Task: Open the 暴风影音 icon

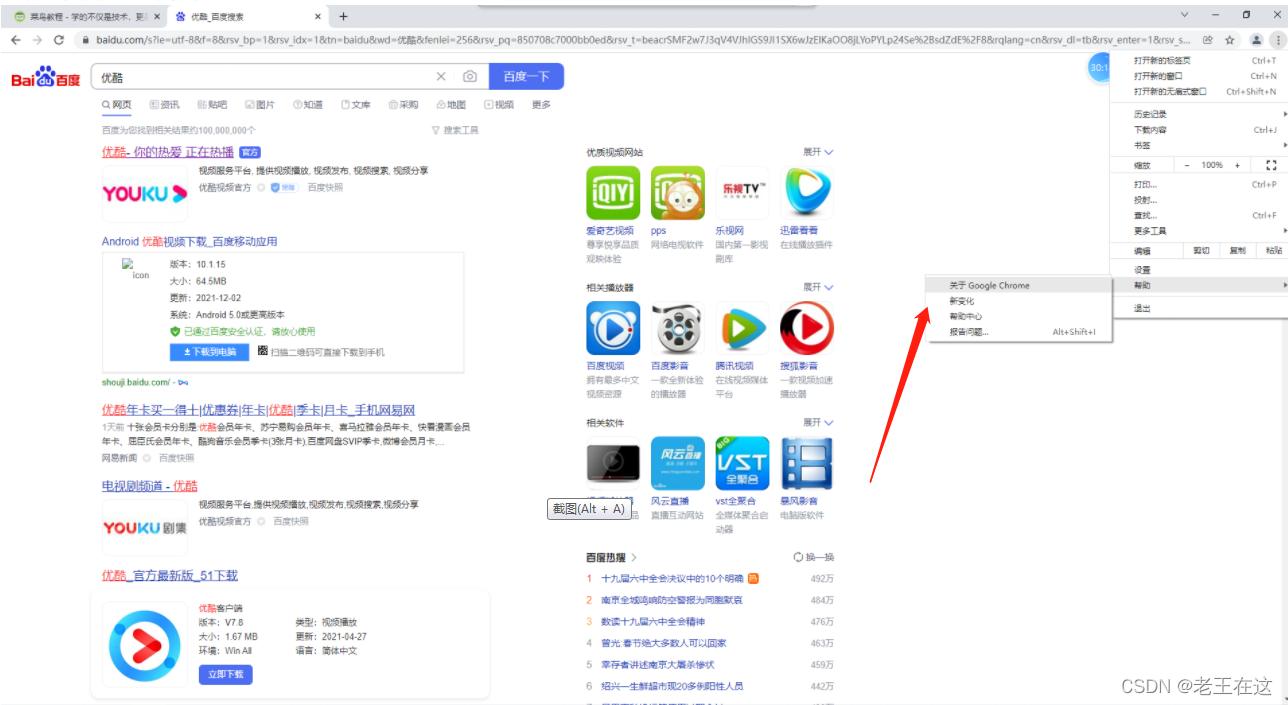Action: coord(807,463)
